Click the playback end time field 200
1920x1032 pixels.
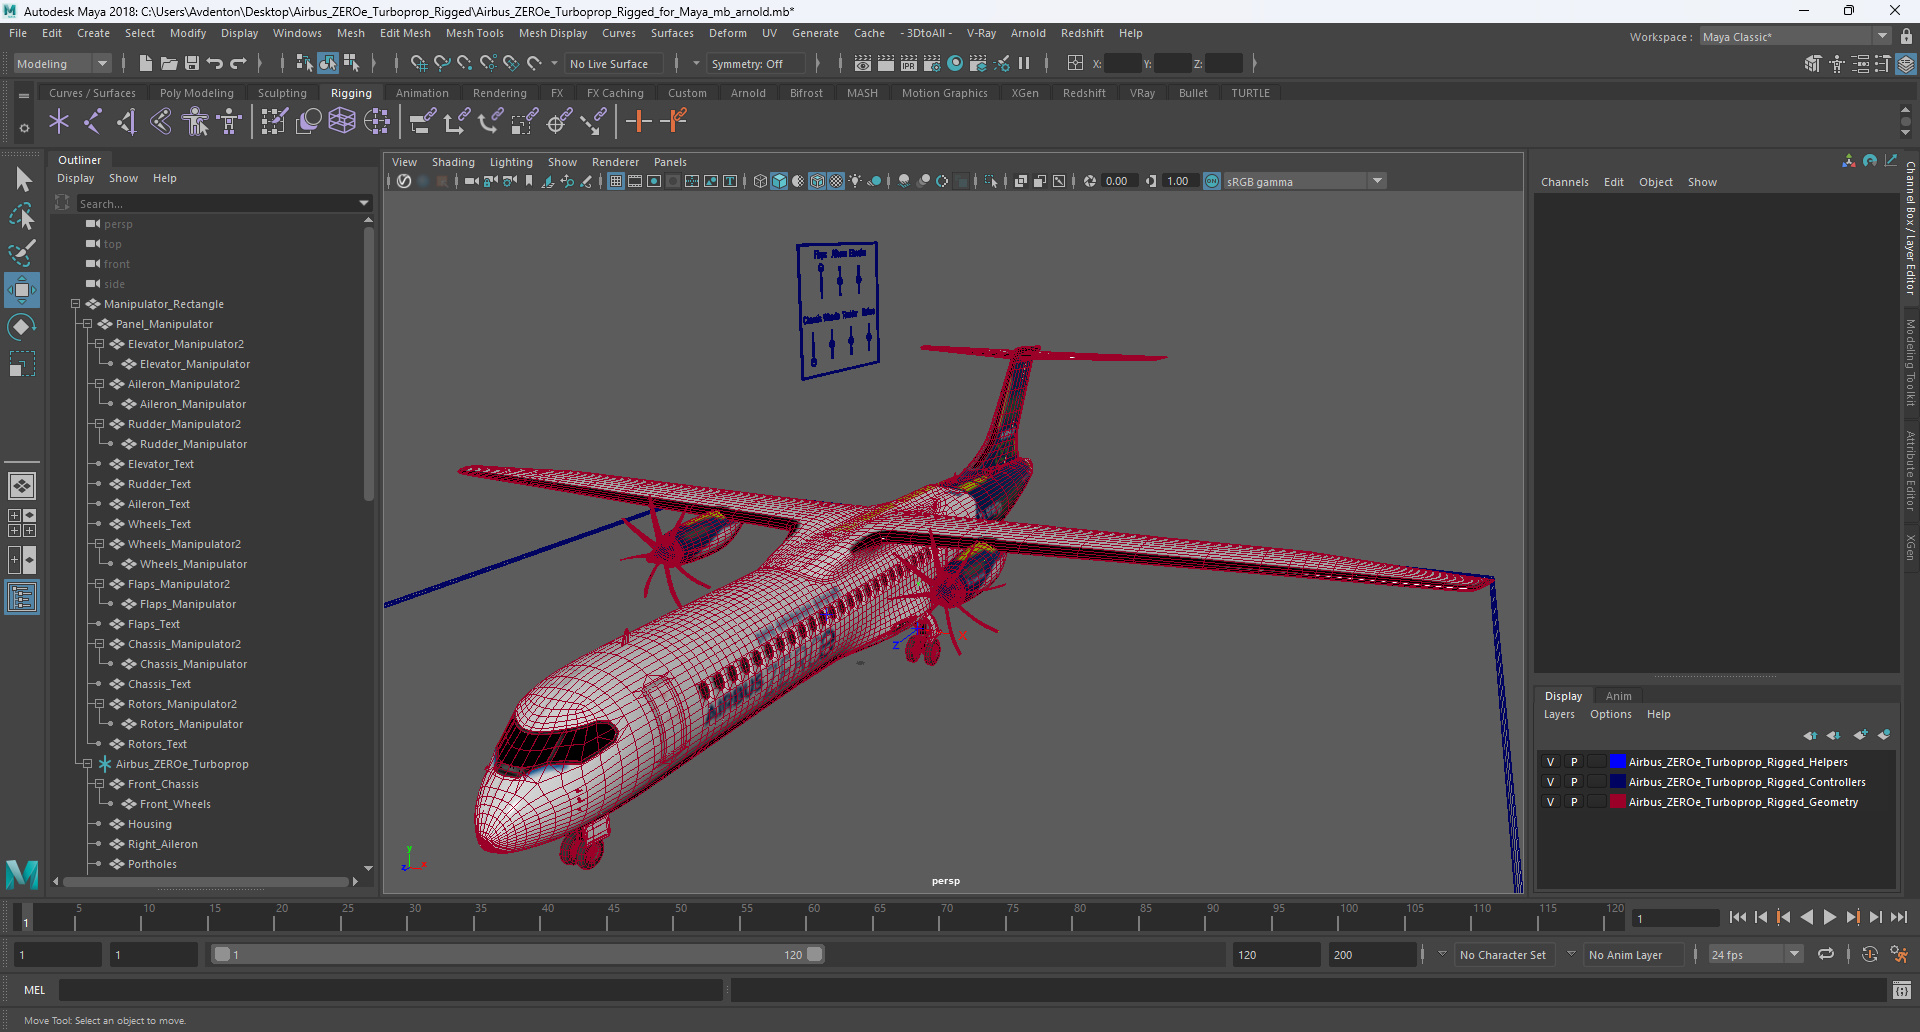(1371, 954)
